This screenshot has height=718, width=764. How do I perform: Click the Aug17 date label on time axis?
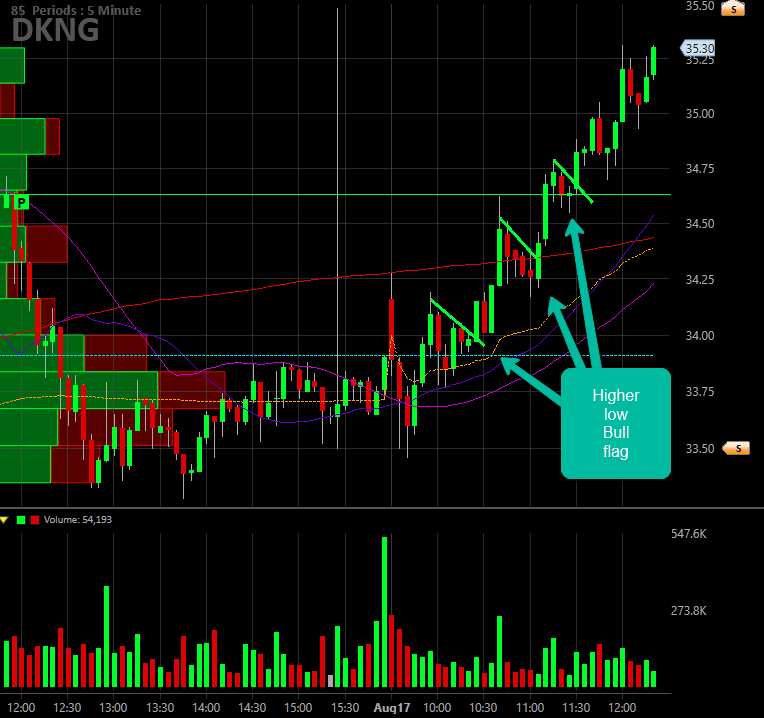392,708
